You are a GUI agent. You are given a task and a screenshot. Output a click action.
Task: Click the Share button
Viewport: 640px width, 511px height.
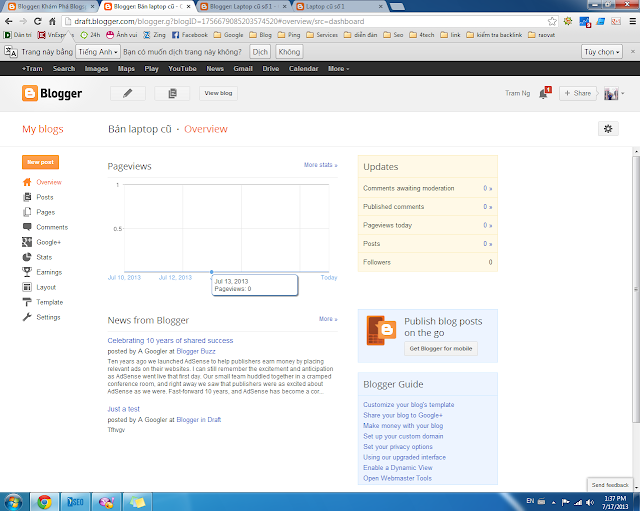click(577, 93)
